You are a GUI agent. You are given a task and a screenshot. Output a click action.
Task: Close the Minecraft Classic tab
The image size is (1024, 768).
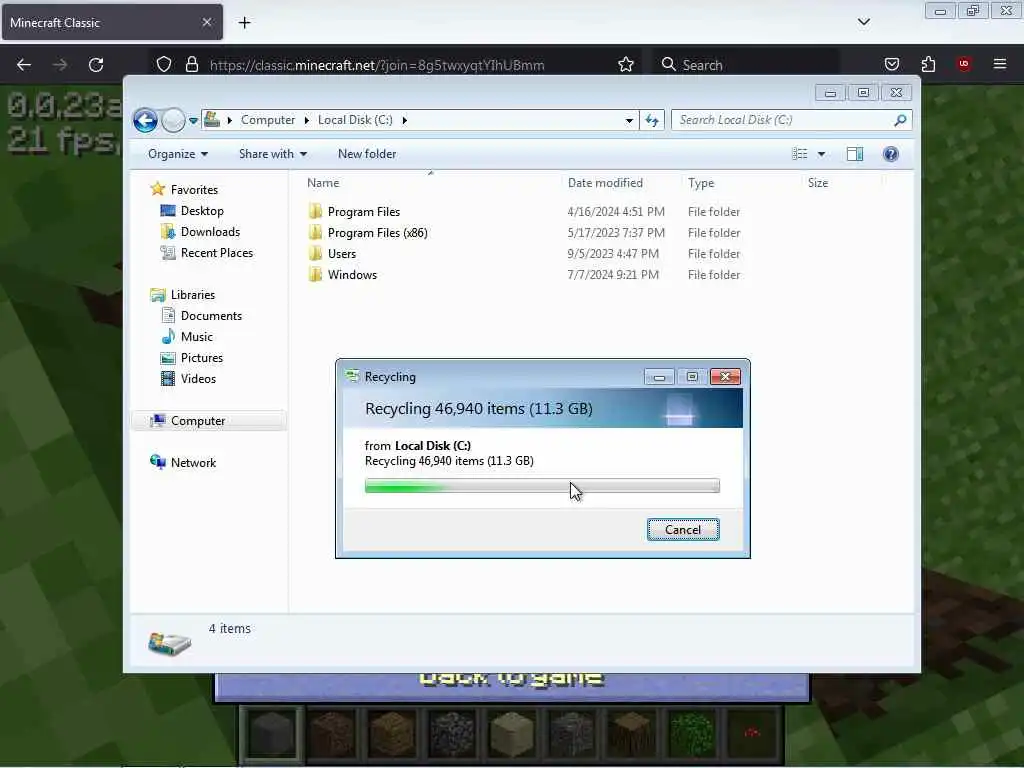207,22
